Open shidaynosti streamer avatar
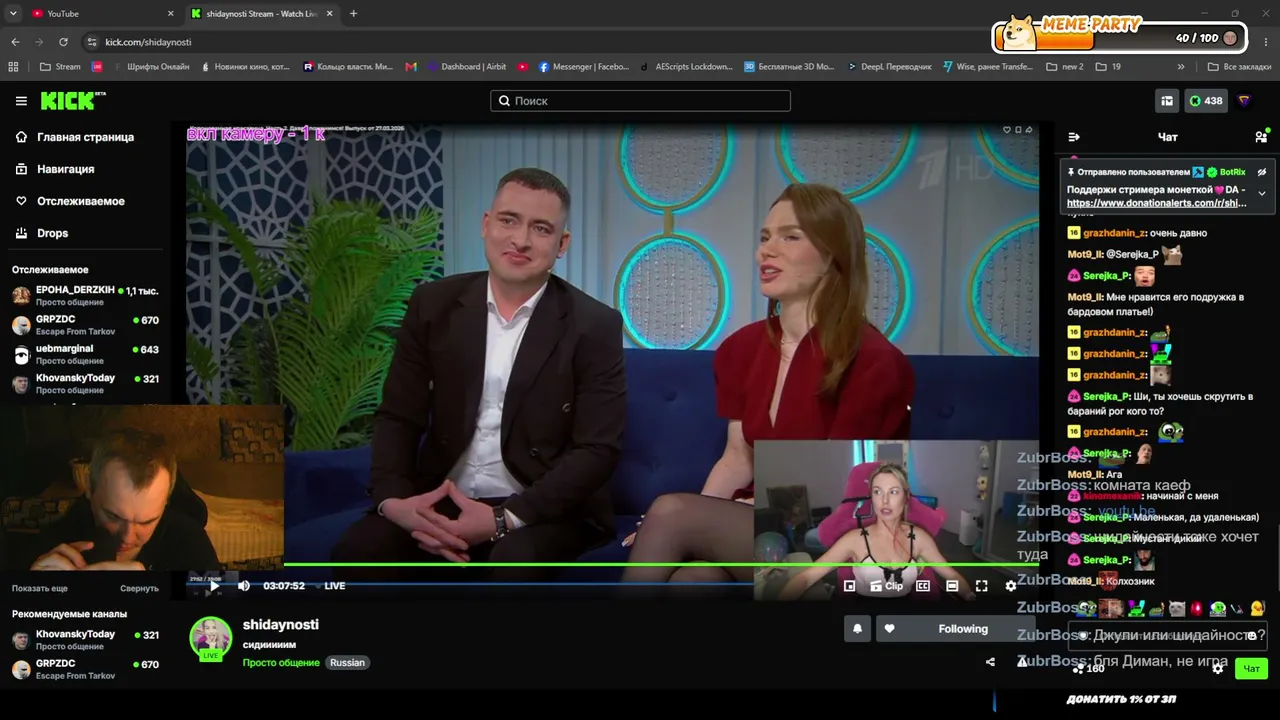Image resolution: width=1280 pixels, height=720 pixels. (211, 638)
